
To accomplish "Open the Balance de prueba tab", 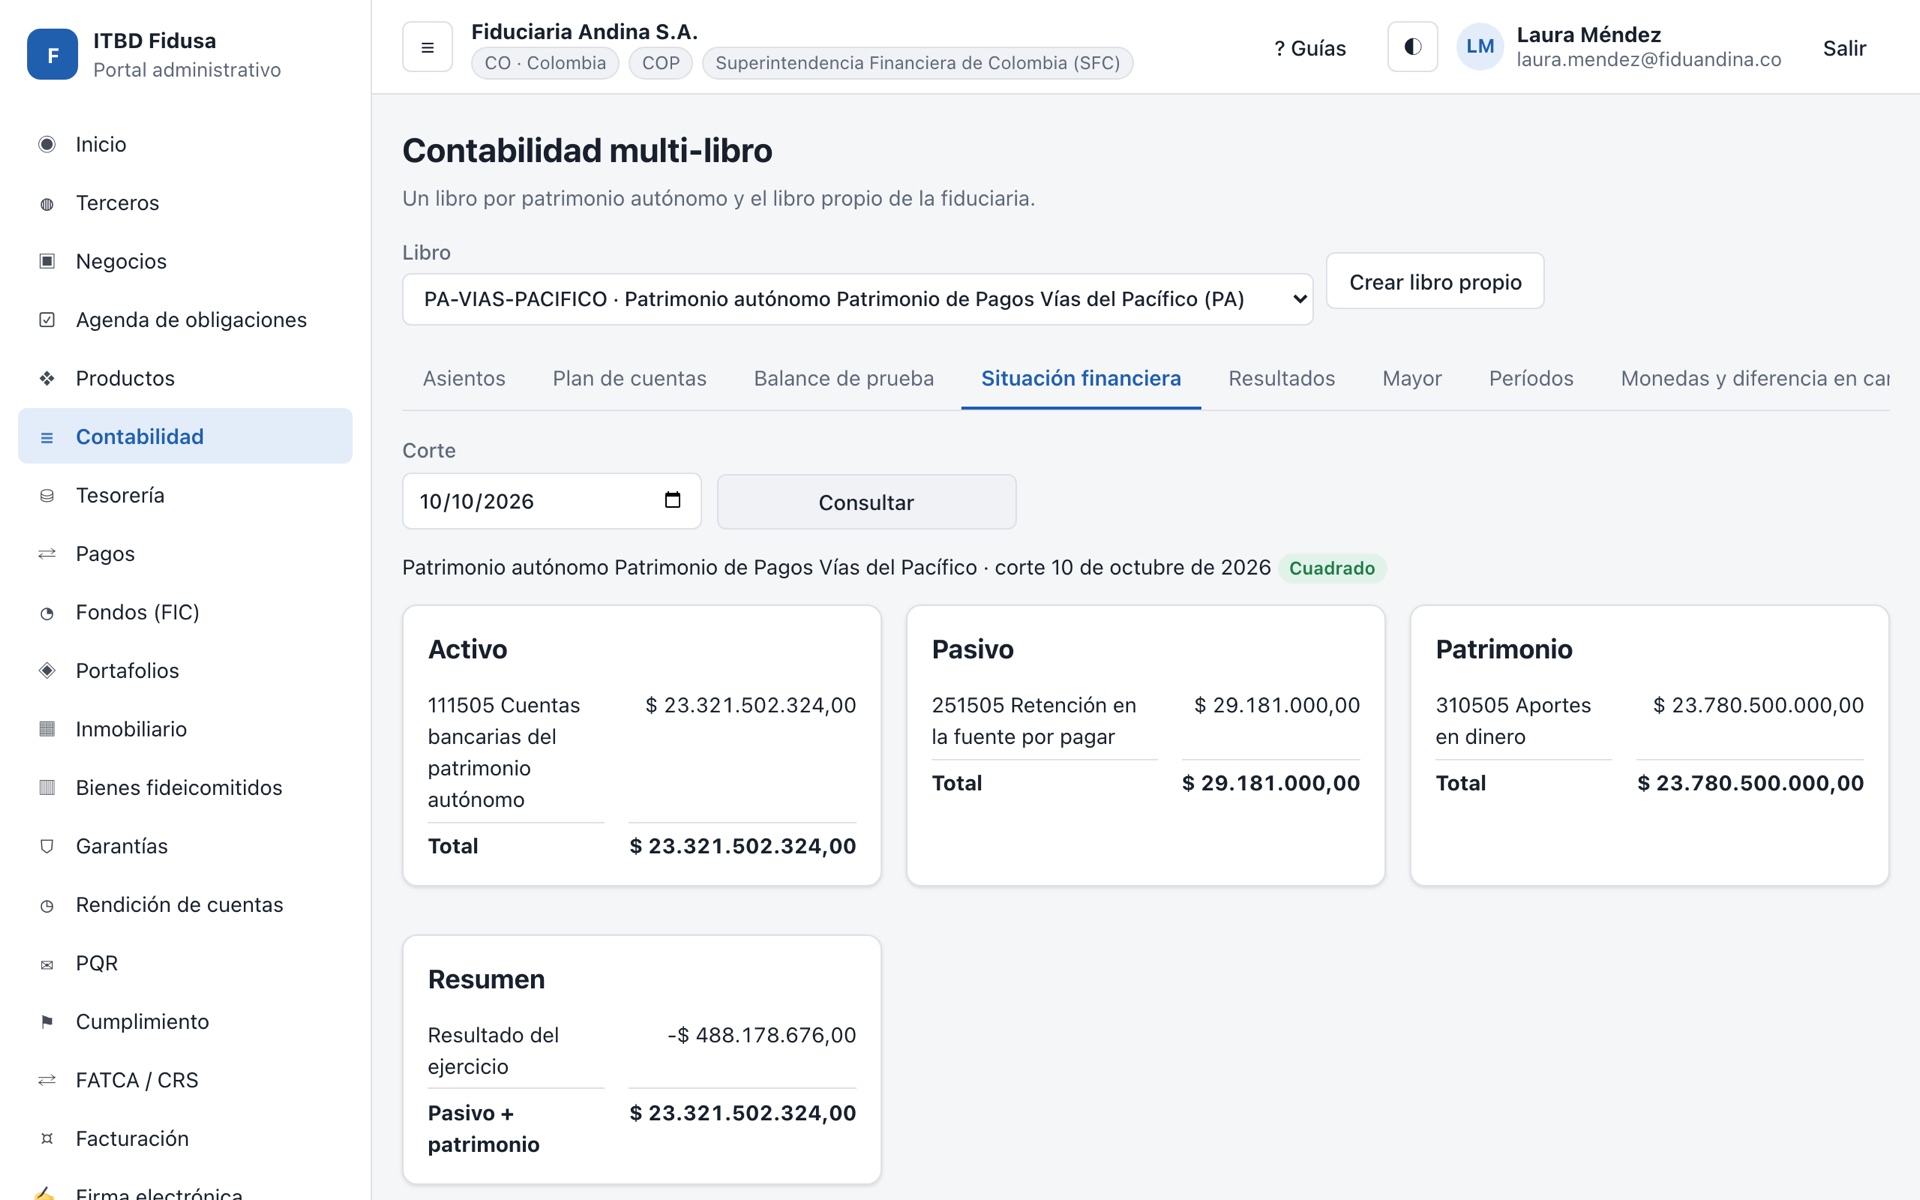I will pos(843,378).
